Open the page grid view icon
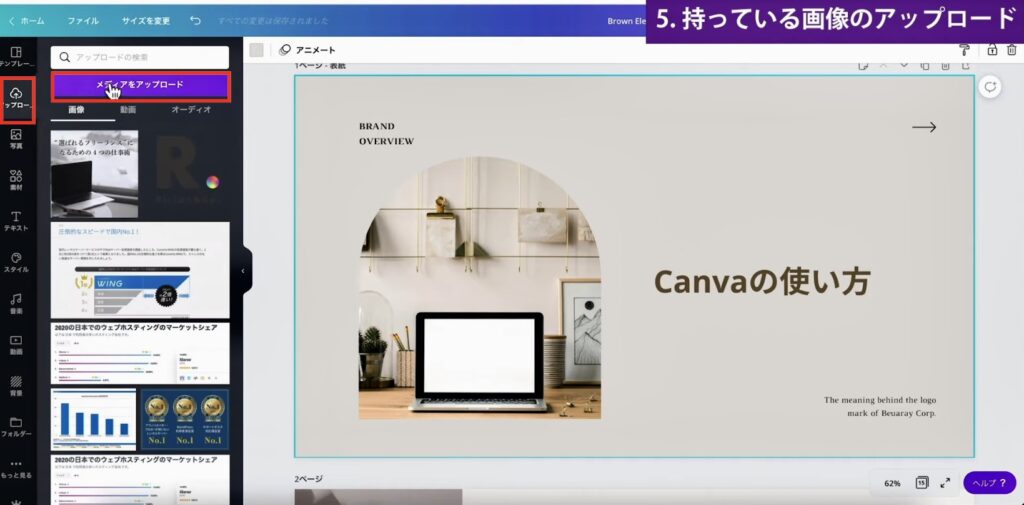The width and height of the screenshot is (1024, 505). 921,483
